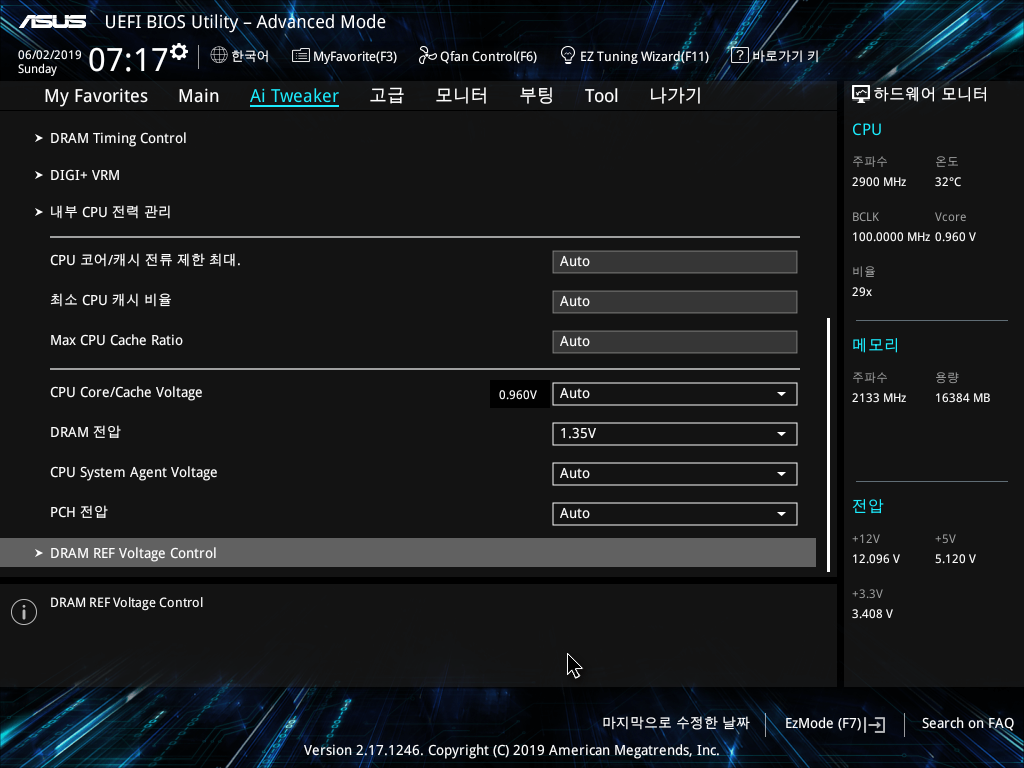Screen dimensions: 1024x768
Task: Click 마지막으로 수정한 날짜 button
Action: pos(676,723)
